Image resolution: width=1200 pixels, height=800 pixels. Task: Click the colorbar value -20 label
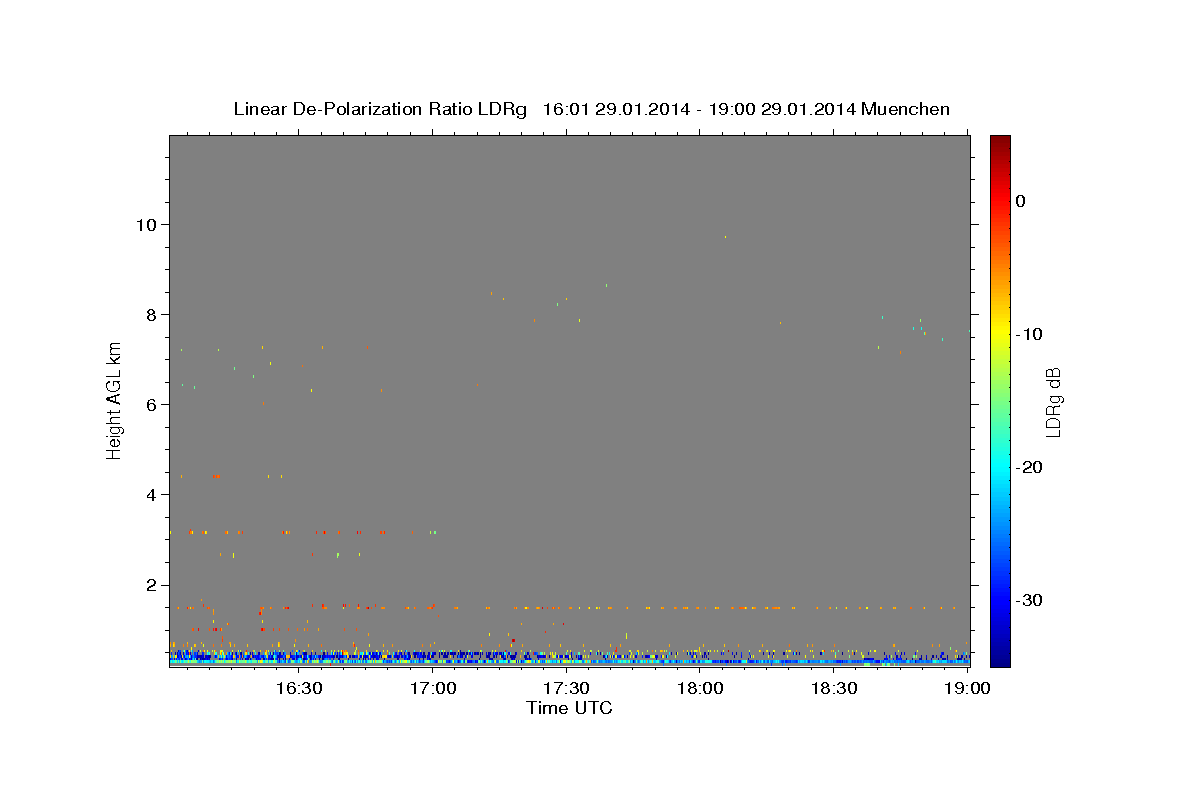[1029, 467]
